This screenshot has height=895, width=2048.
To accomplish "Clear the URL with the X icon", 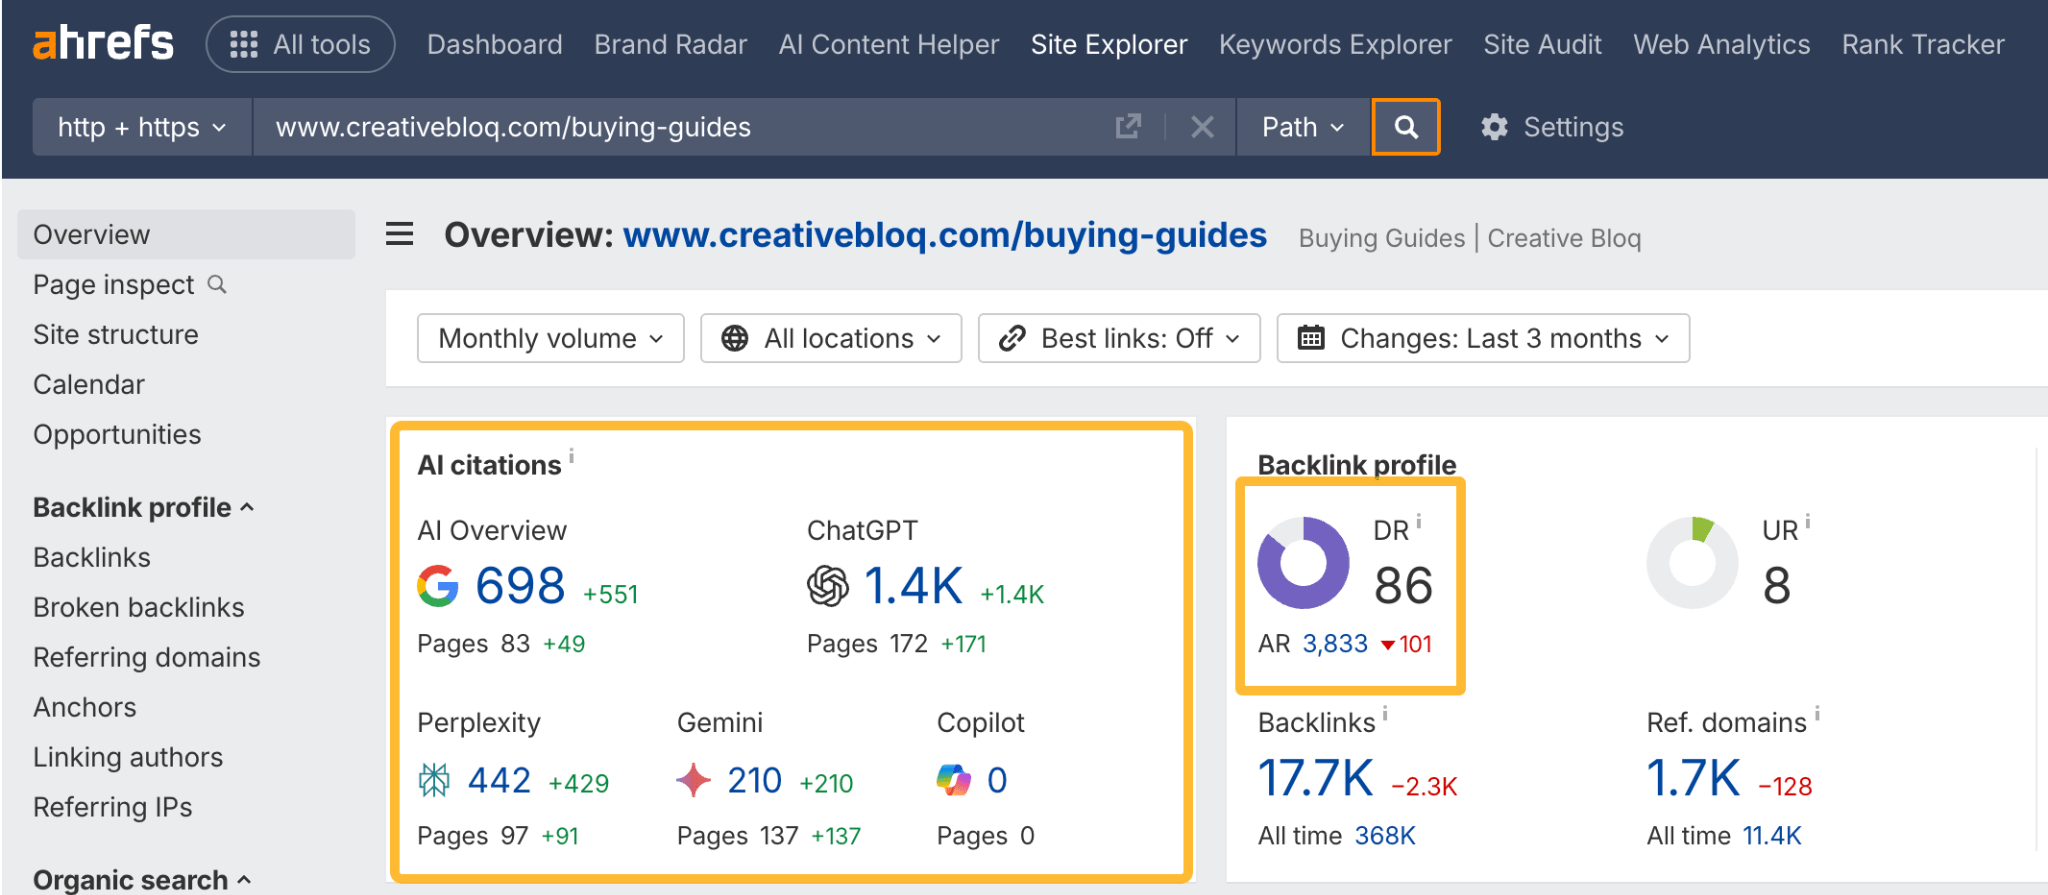I will pyautogui.click(x=1202, y=127).
